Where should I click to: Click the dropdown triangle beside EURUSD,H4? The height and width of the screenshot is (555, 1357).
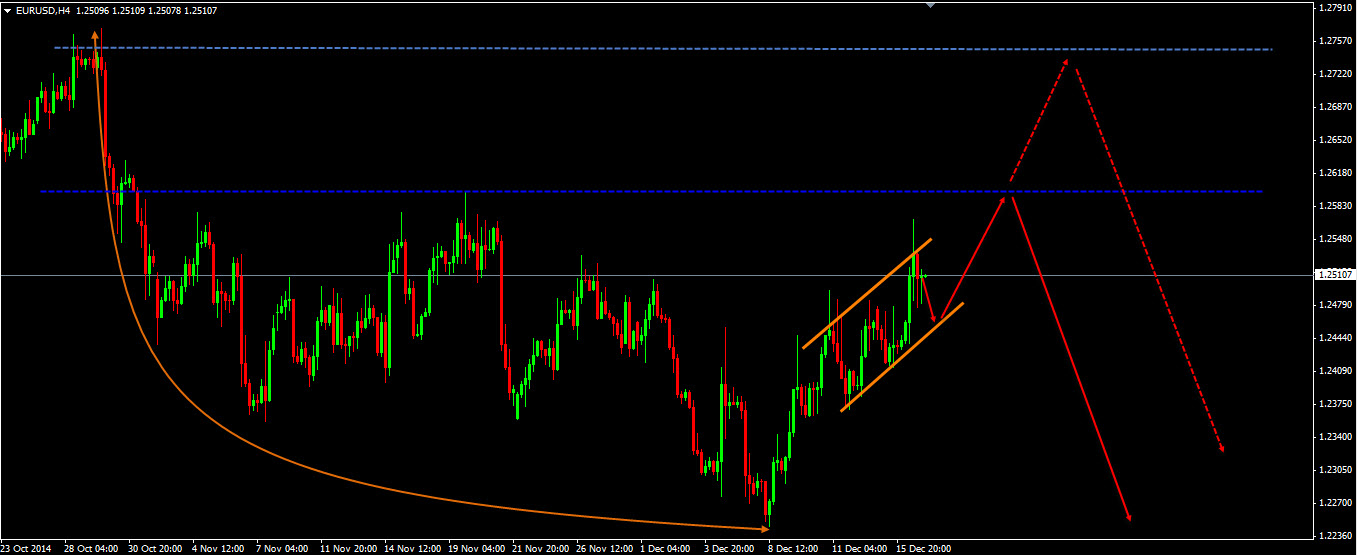(8, 10)
